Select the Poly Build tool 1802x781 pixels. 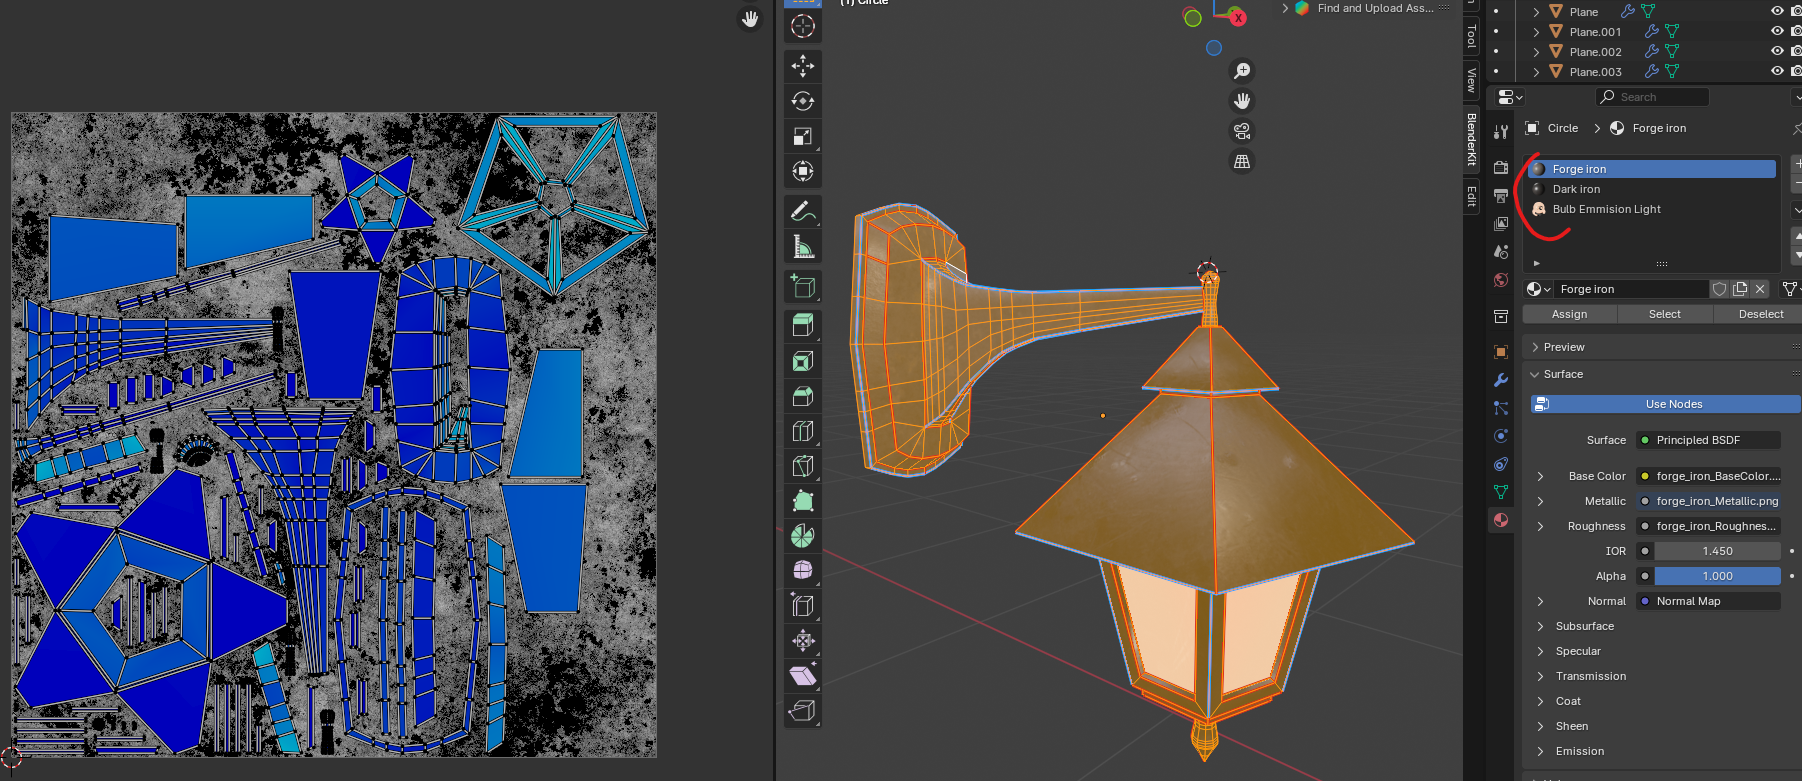click(803, 501)
